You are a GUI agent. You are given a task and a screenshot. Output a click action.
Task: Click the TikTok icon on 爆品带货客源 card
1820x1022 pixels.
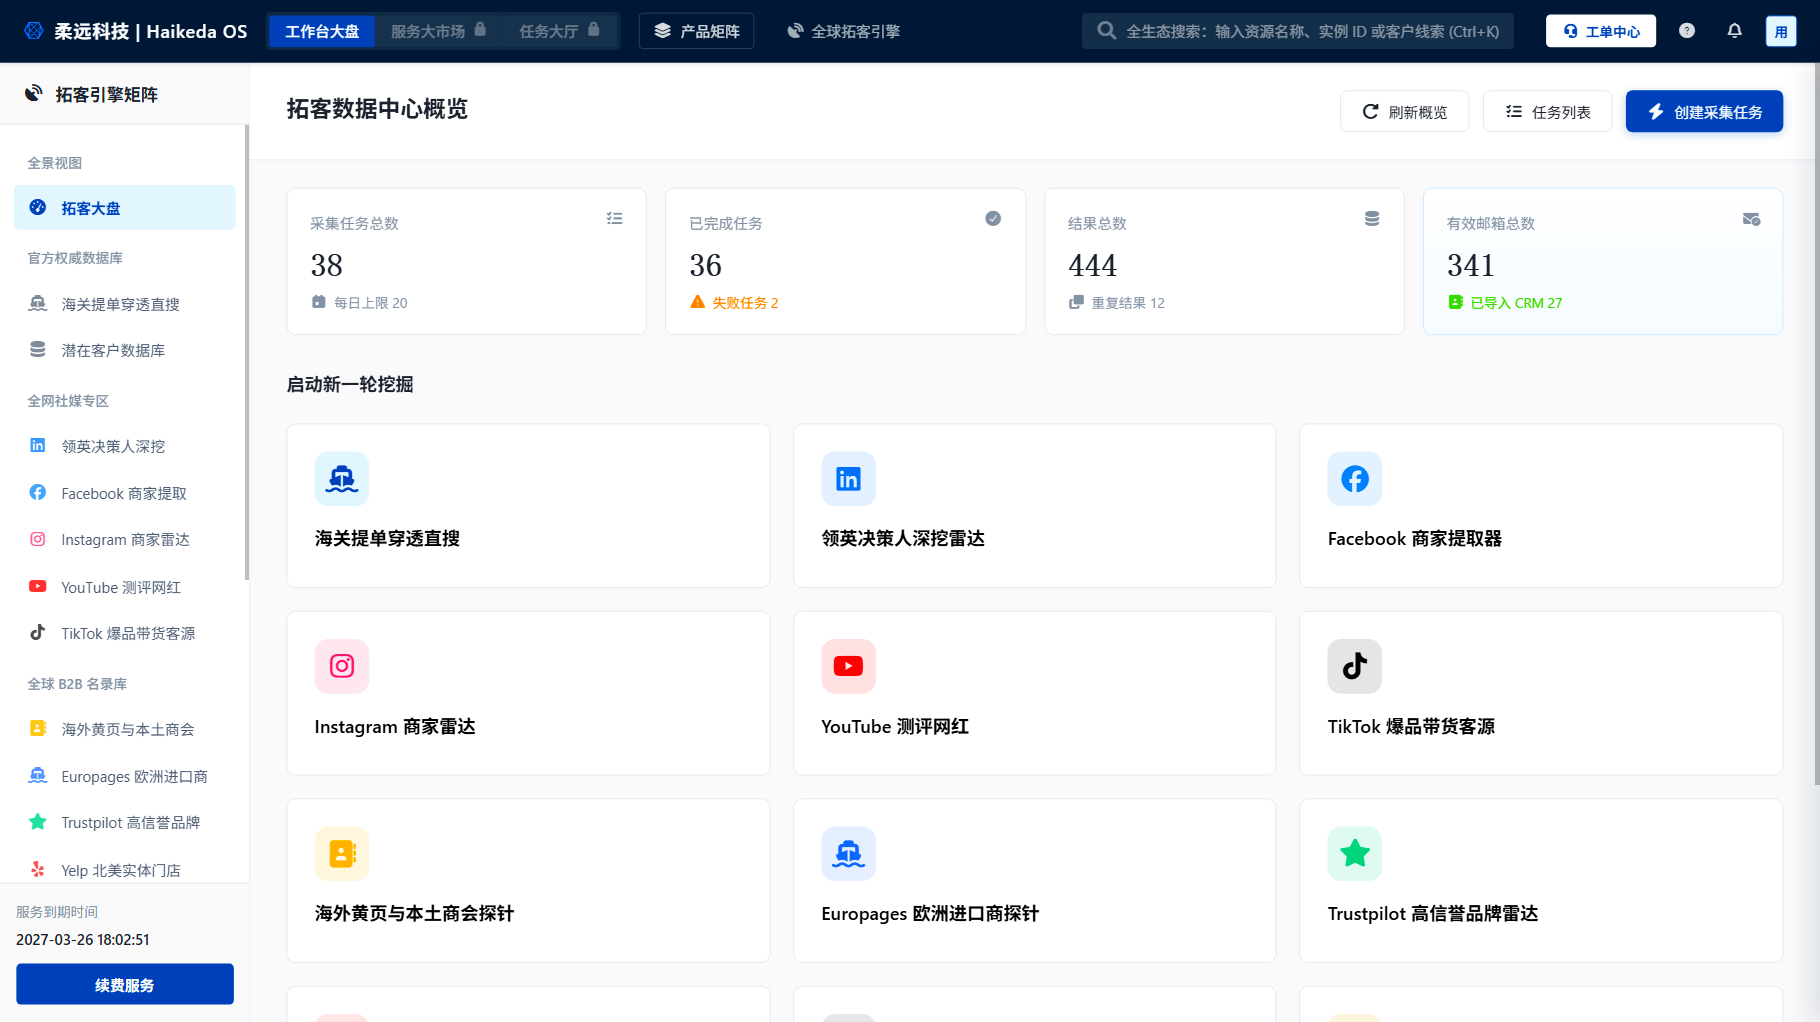pyautogui.click(x=1355, y=666)
